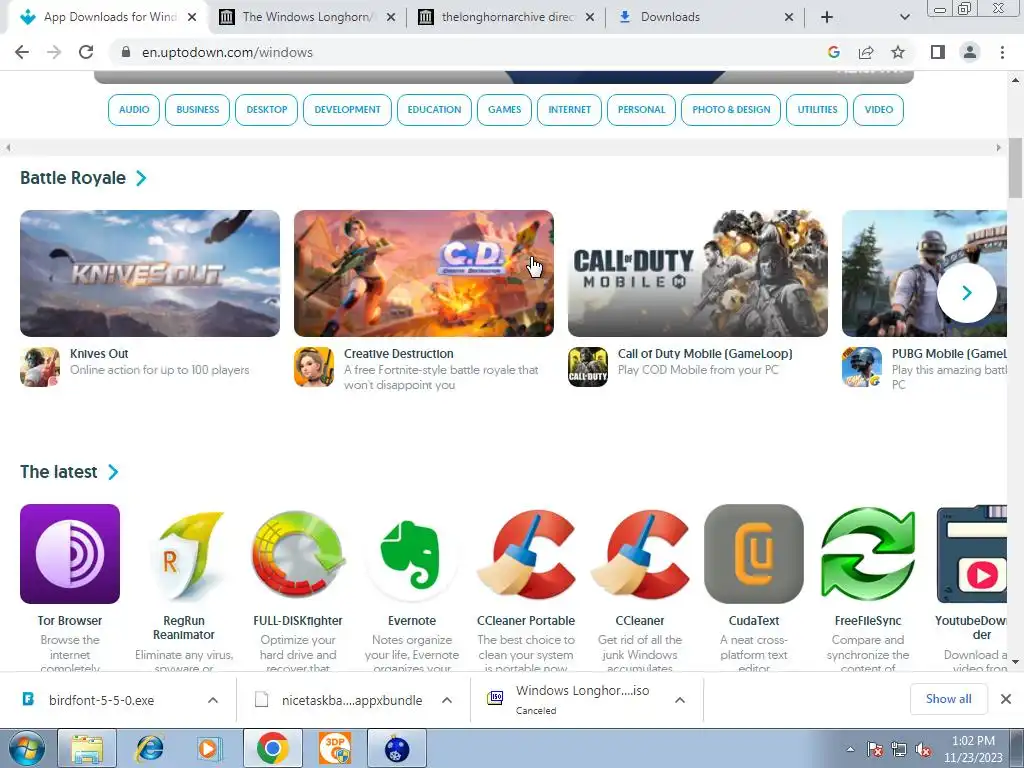Expand The latest section chevron
The height and width of the screenshot is (768, 1024).
tap(113, 472)
